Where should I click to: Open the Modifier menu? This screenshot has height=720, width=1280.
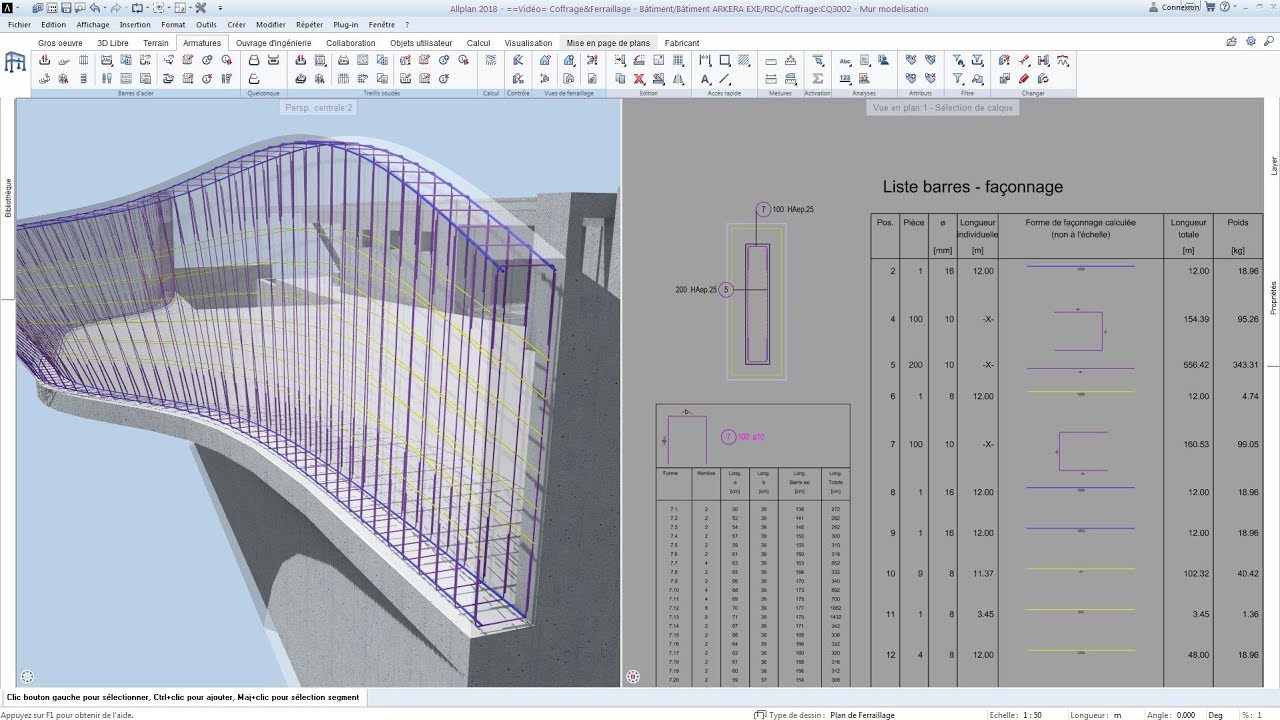point(271,24)
